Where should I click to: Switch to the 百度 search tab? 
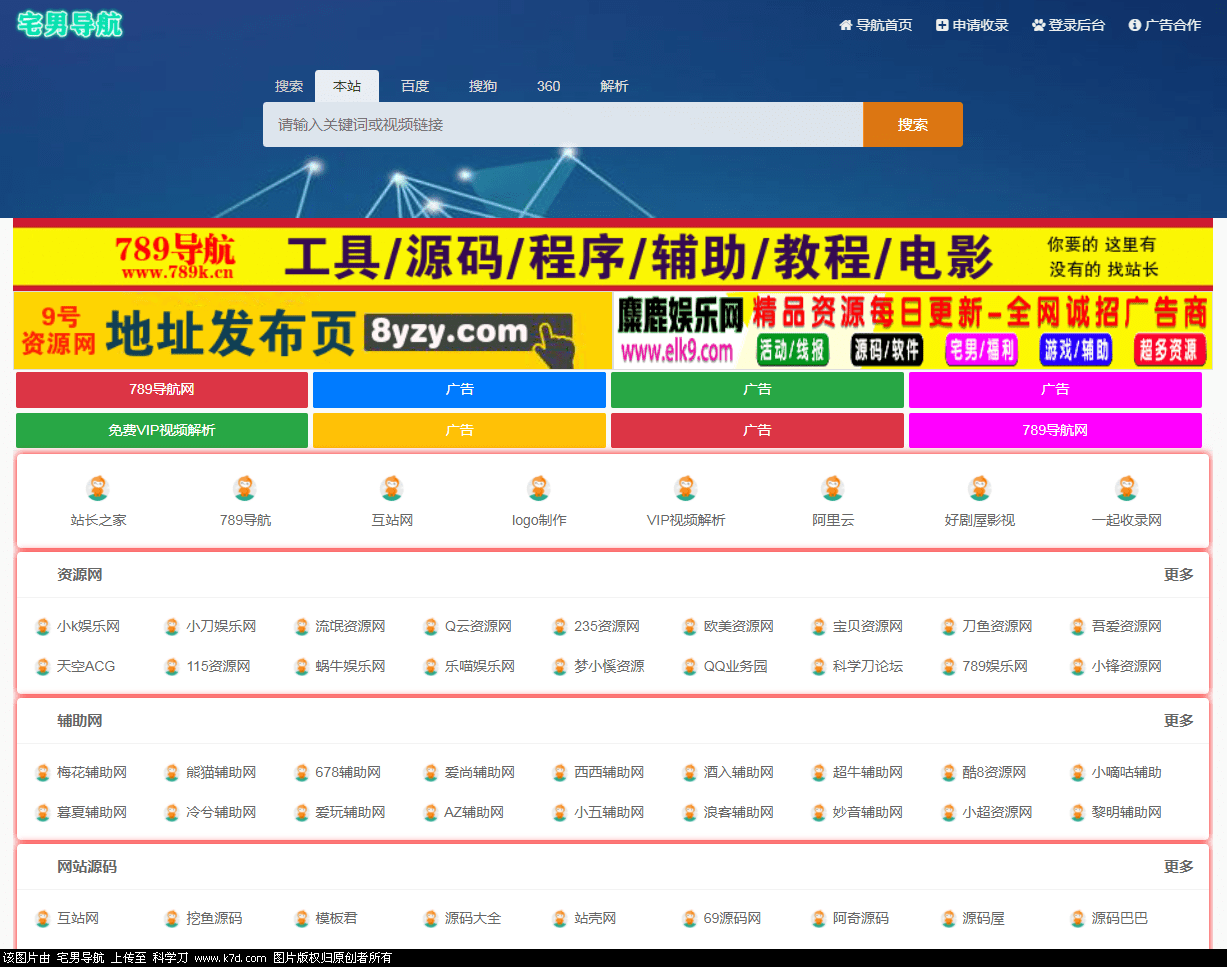[x=414, y=86]
